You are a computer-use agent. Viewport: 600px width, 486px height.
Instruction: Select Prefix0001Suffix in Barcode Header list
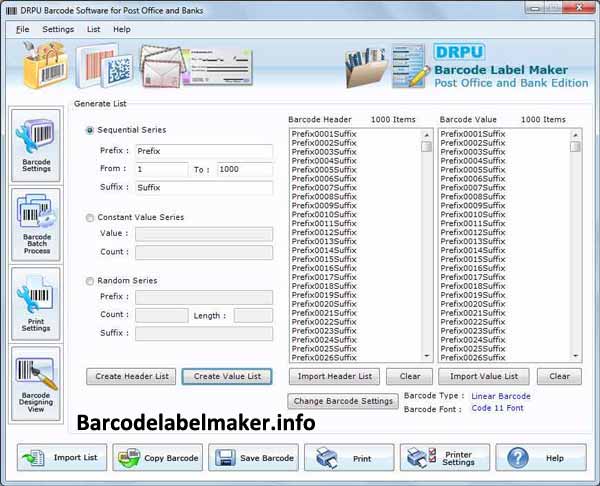point(324,134)
